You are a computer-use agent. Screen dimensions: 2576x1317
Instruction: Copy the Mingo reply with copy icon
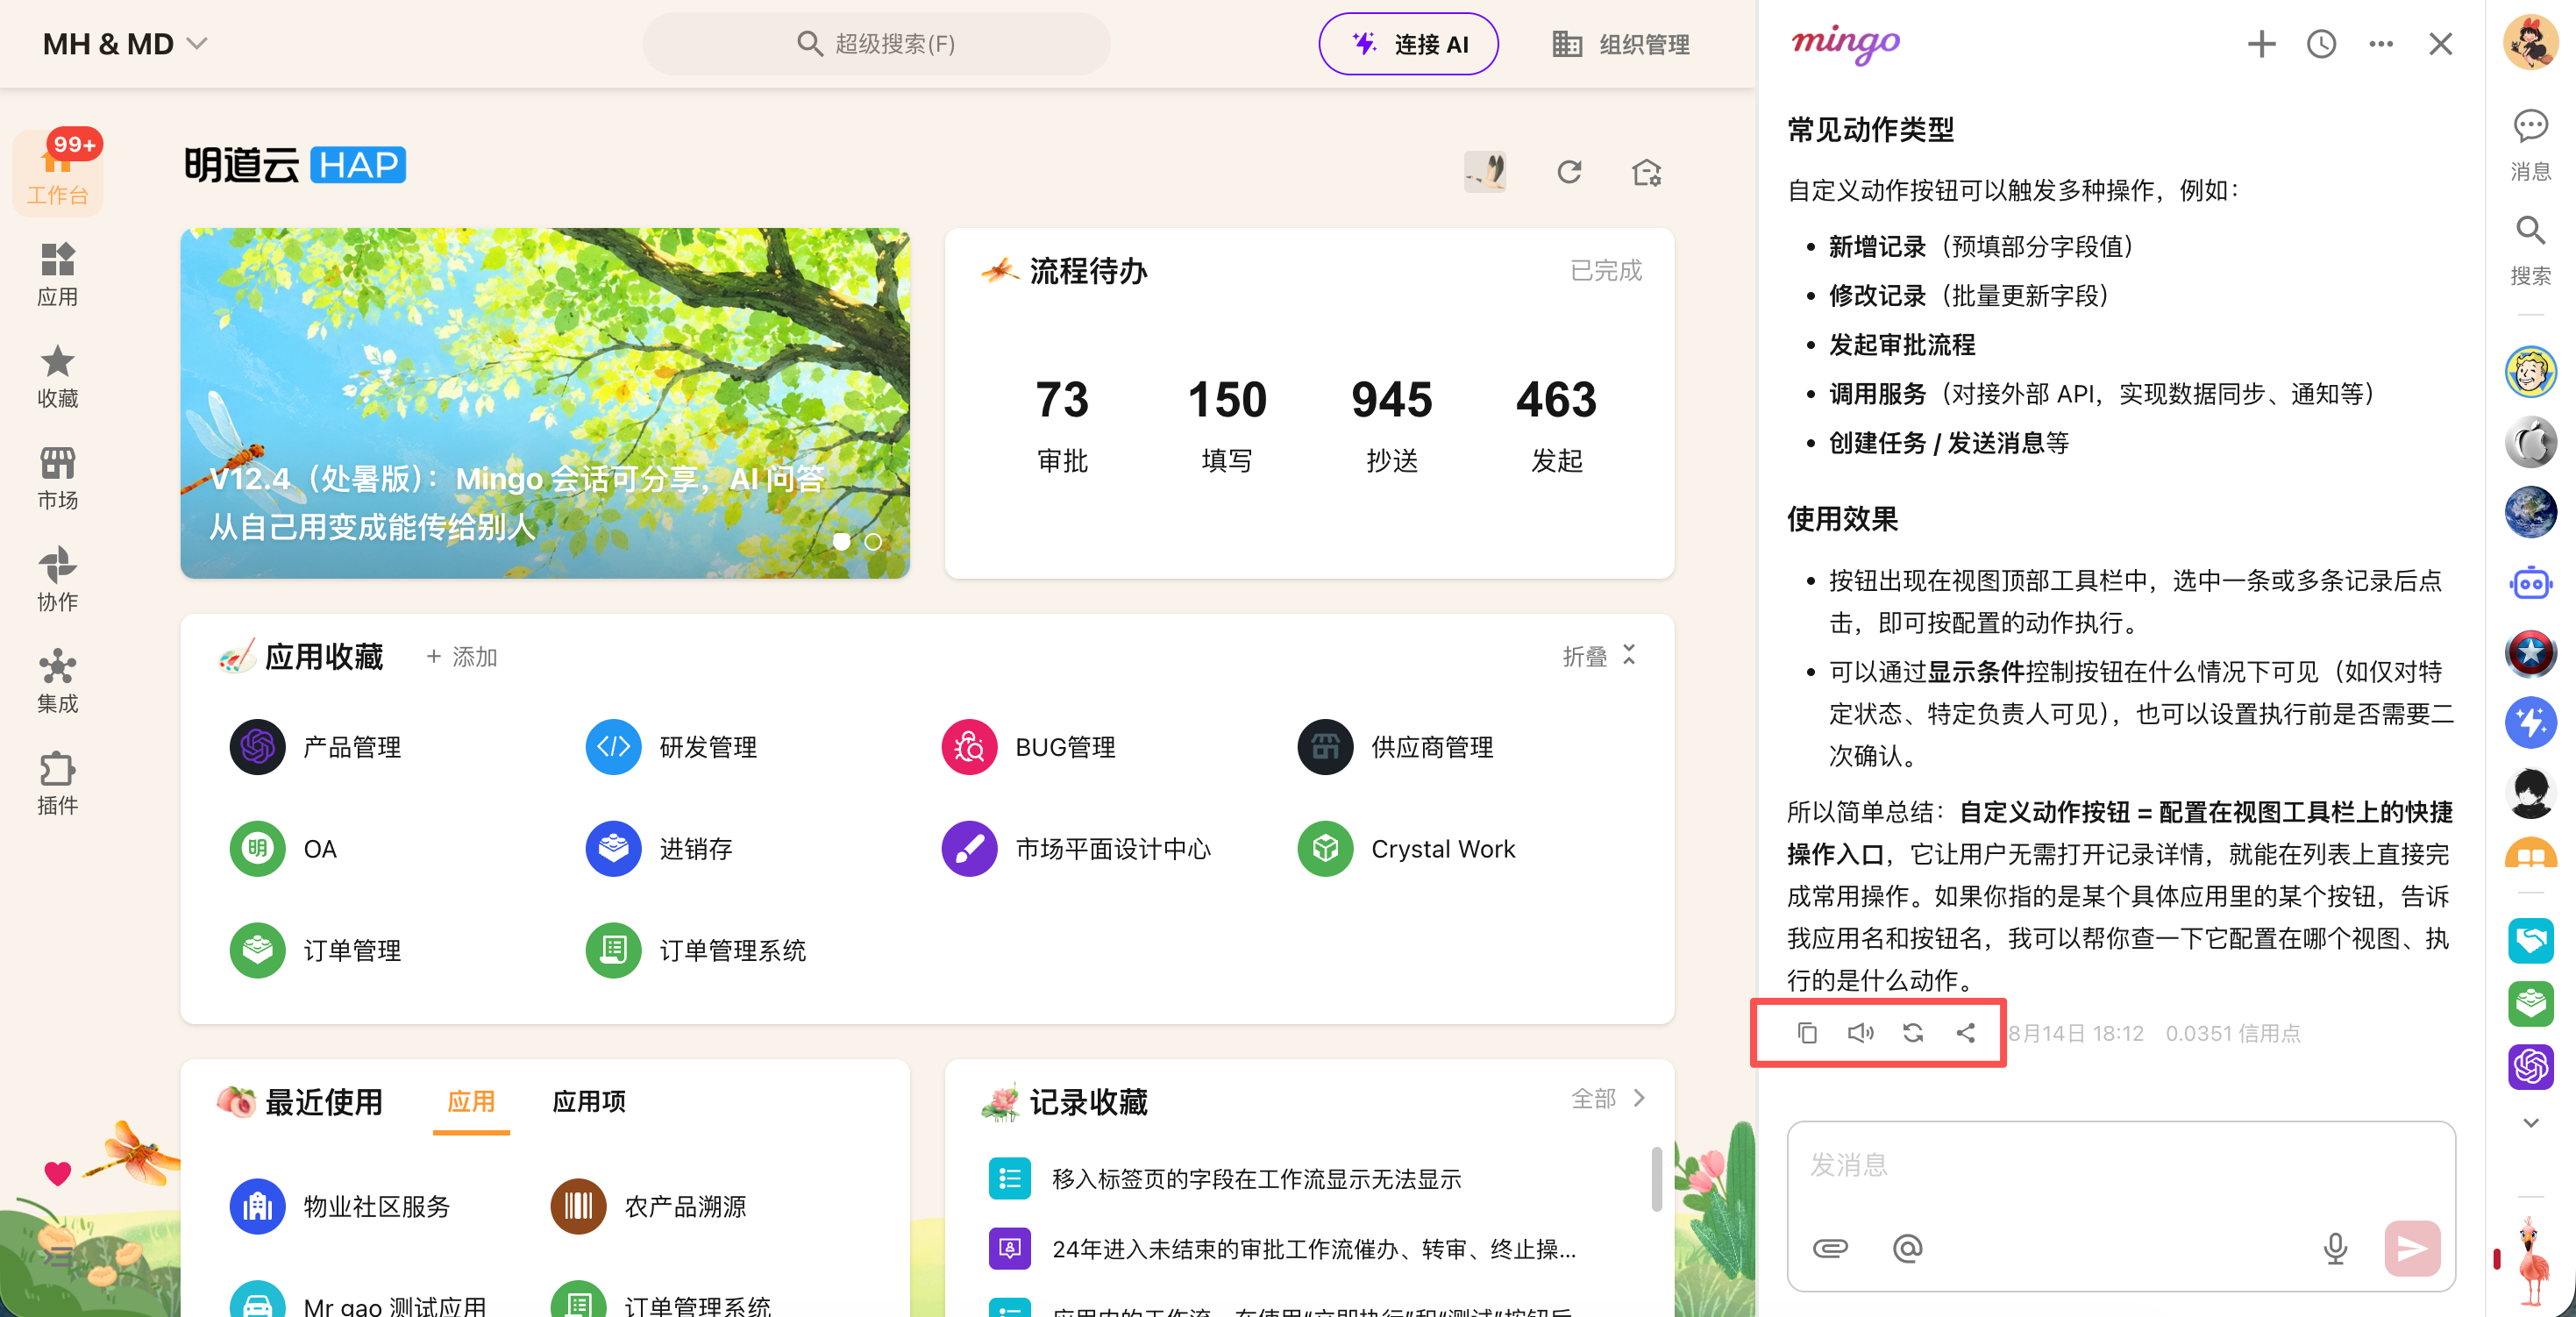pos(1807,1032)
